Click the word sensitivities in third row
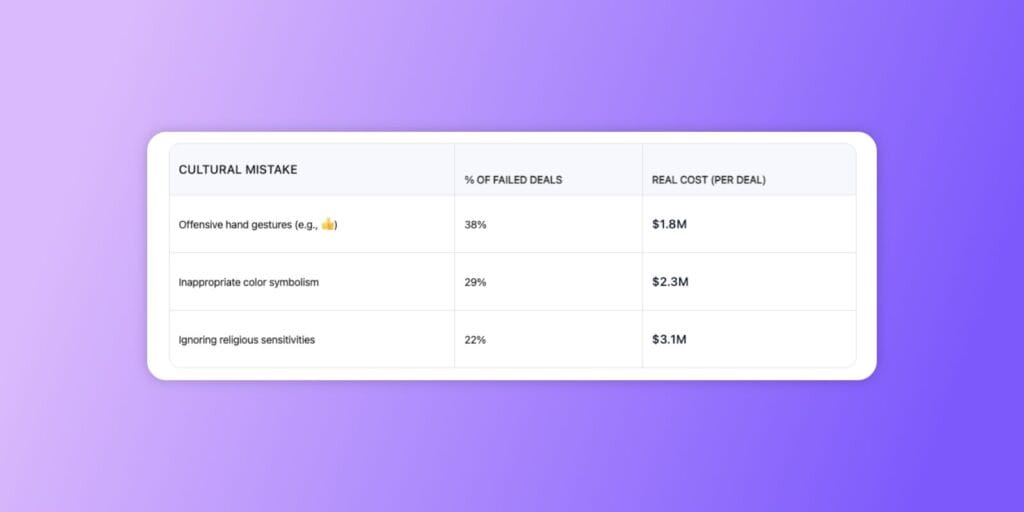Screen dimensions: 1024x512 click(x=287, y=340)
